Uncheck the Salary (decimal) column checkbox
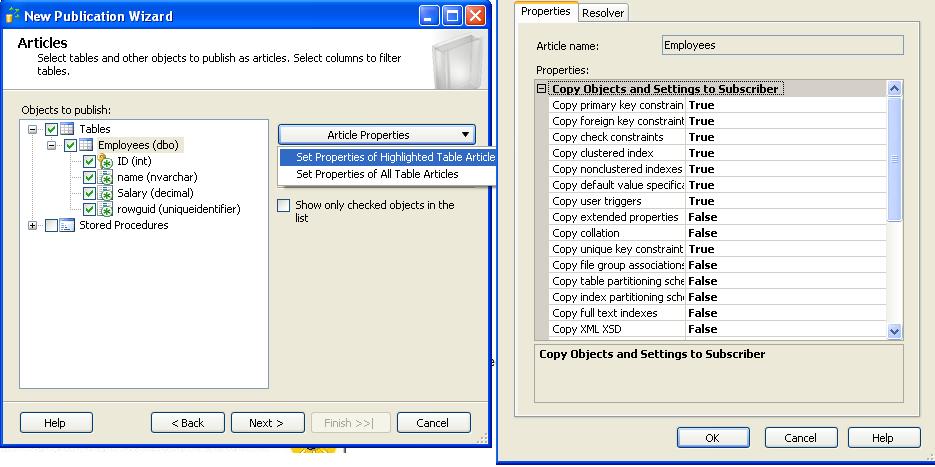This screenshot has width=935, height=467. [x=89, y=193]
